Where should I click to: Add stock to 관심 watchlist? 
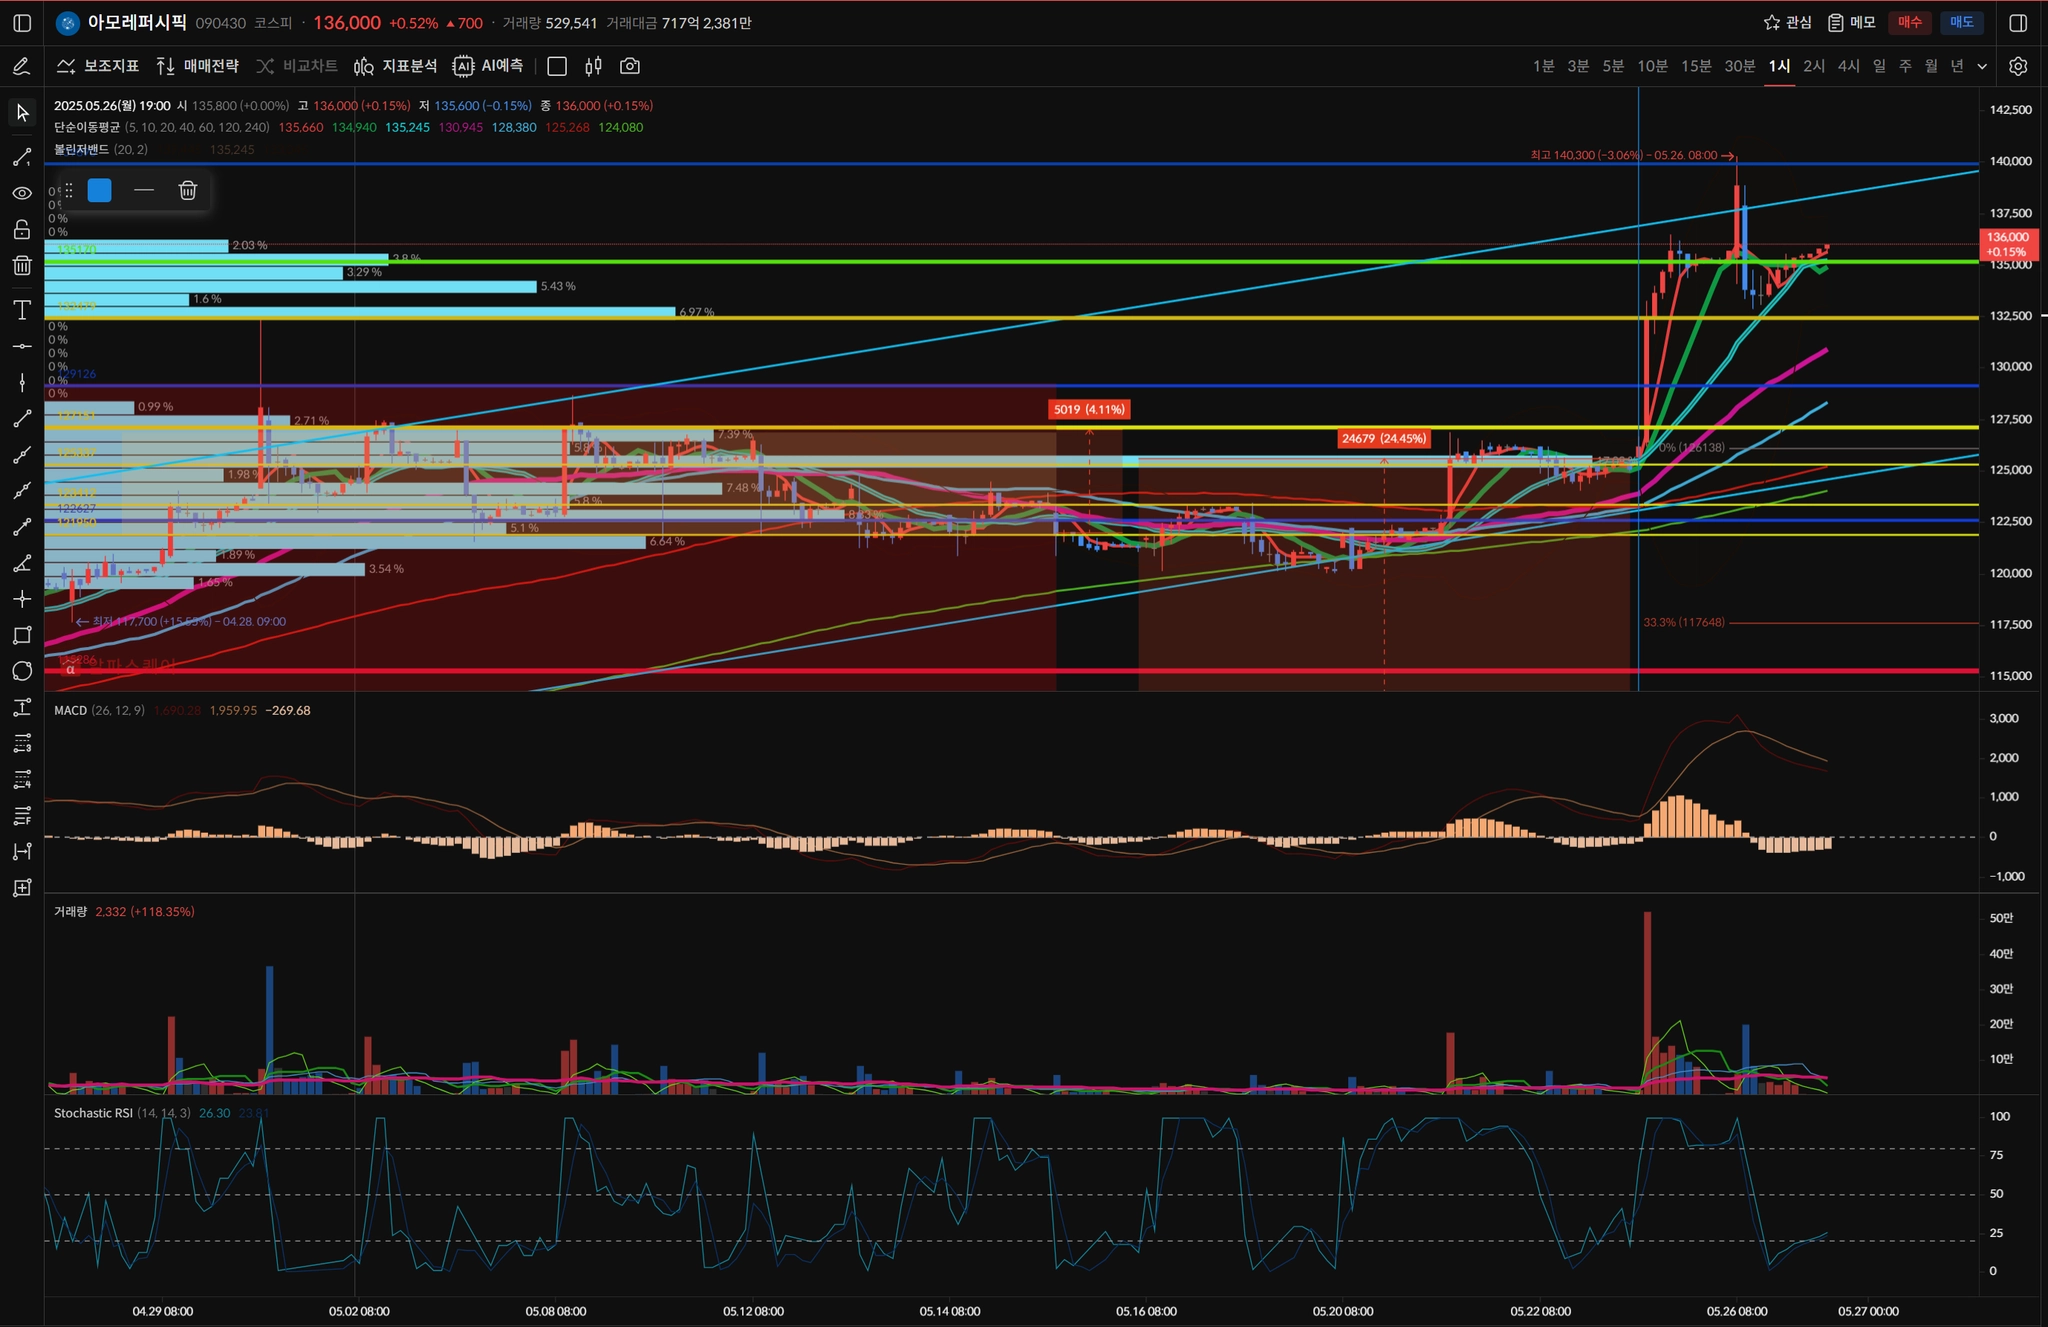(1788, 22)
